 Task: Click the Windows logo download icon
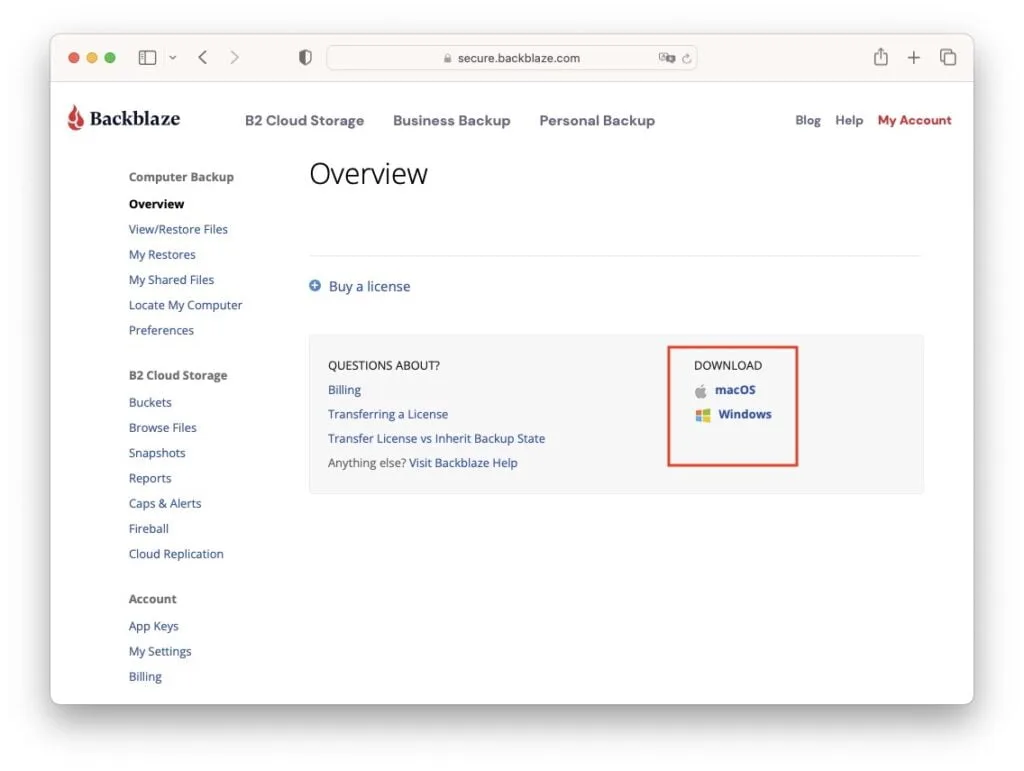(701, 414)
